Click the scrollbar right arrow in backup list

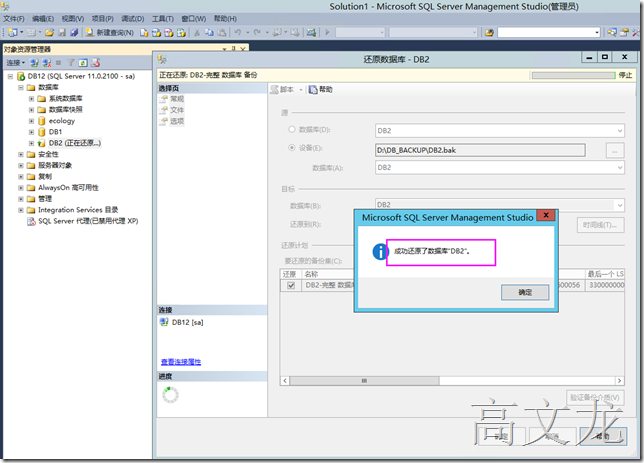tap(620, 381)
